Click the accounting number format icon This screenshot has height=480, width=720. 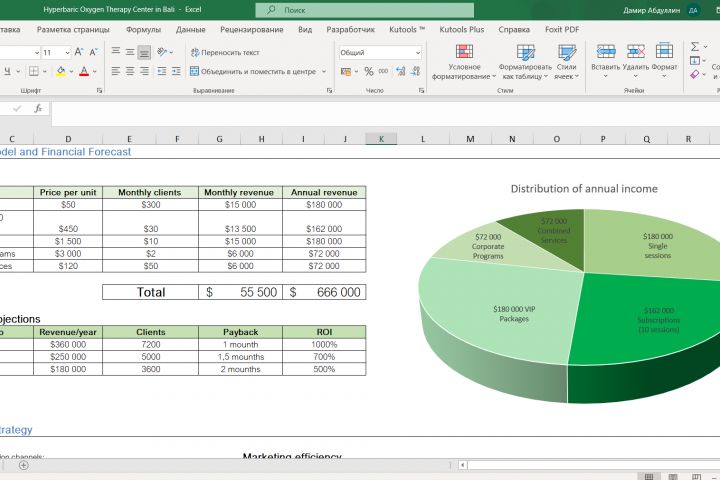point(346,71)
